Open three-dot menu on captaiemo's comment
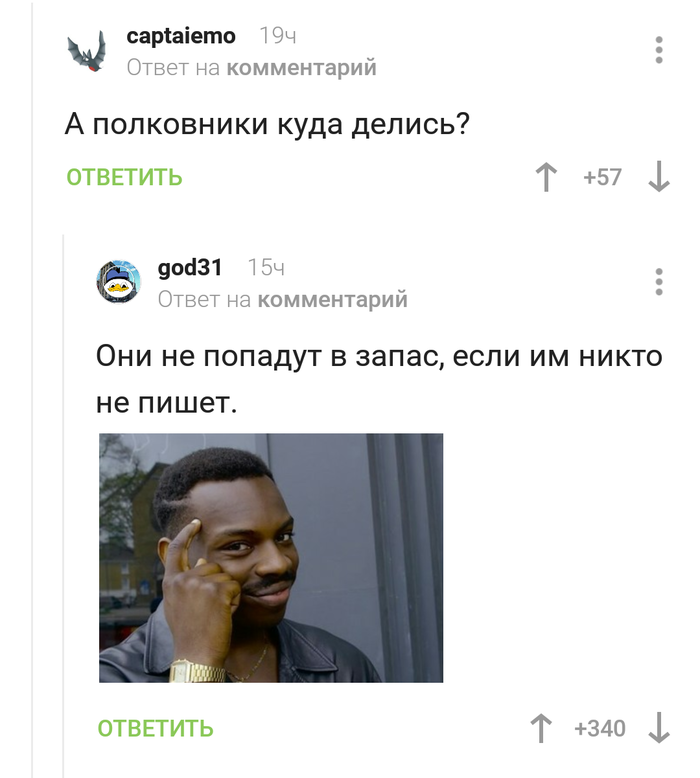Image resolution: width=700 pixels, height=778 pixels. (659, 50)
